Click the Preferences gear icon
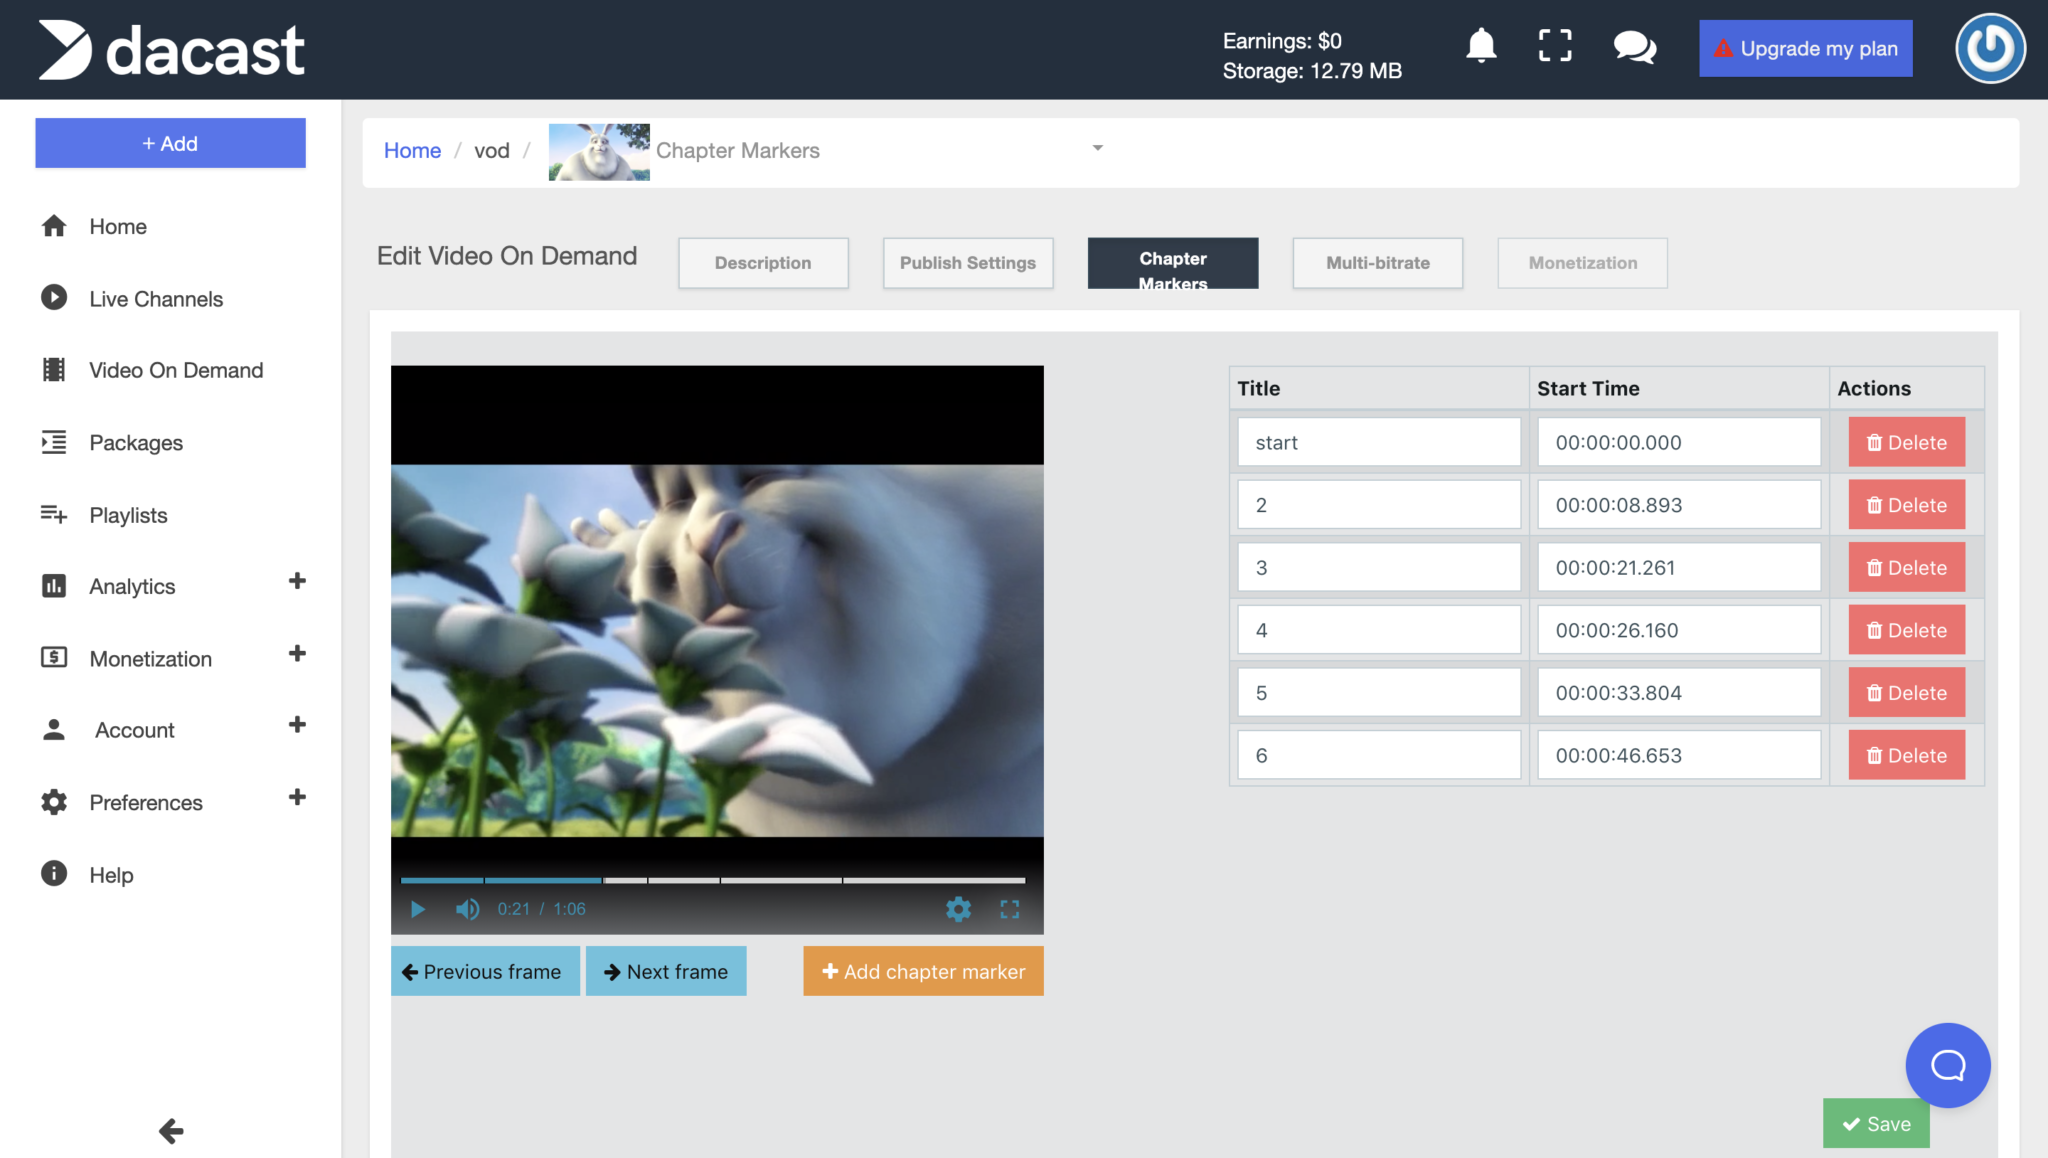 54,802
